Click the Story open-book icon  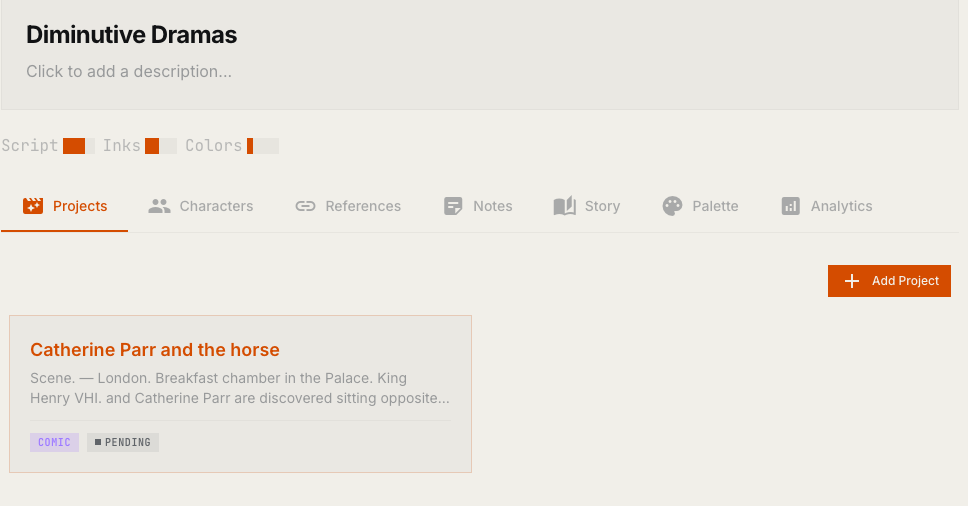pyautogui.click(x=564, y=206)
